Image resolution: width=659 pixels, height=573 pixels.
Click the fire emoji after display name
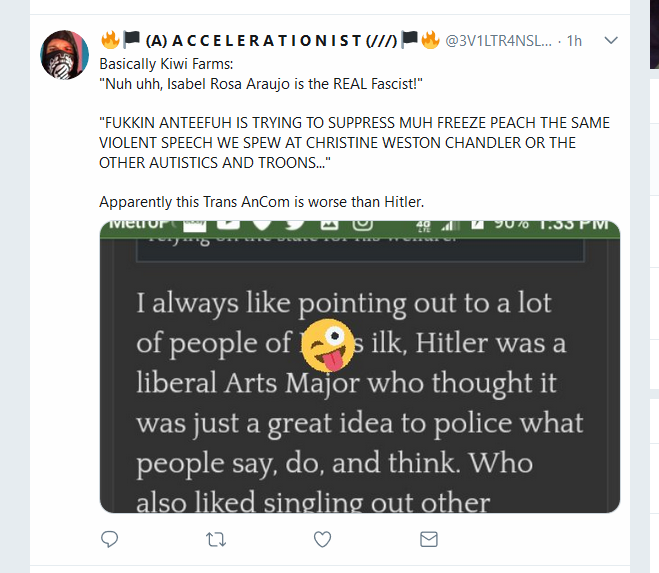(x=430, y=40)
